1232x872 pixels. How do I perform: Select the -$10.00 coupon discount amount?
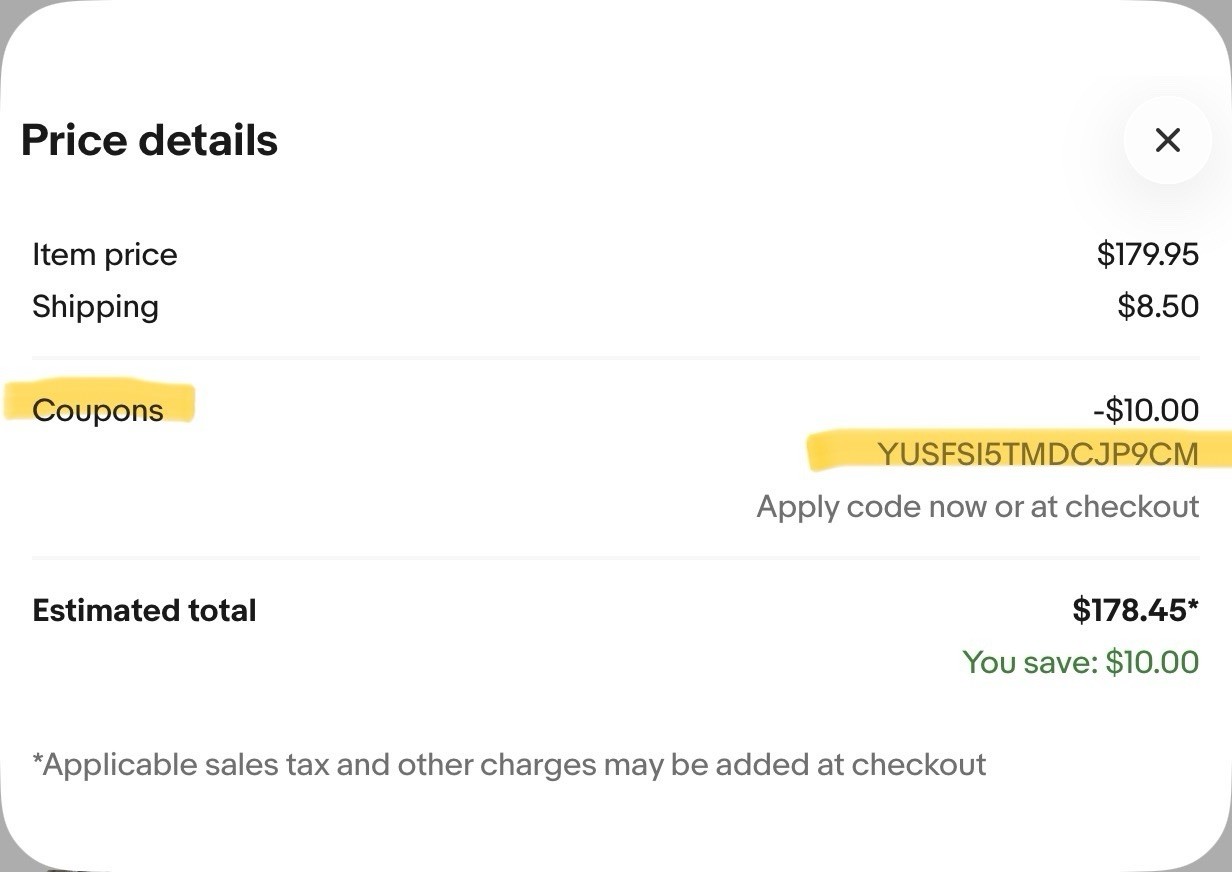point(1145,410)
